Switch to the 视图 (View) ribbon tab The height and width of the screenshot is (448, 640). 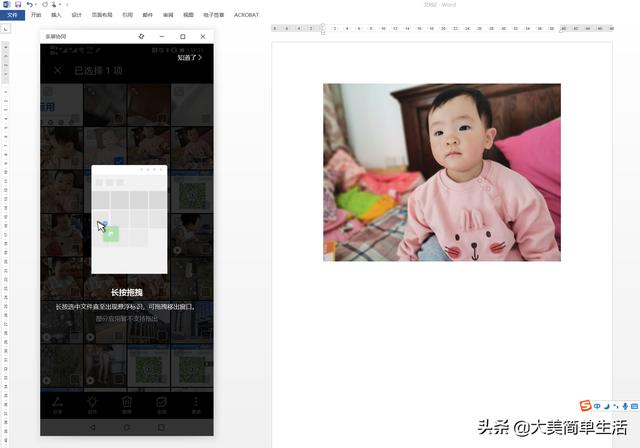pyautogui.click(x=188, y=15)
